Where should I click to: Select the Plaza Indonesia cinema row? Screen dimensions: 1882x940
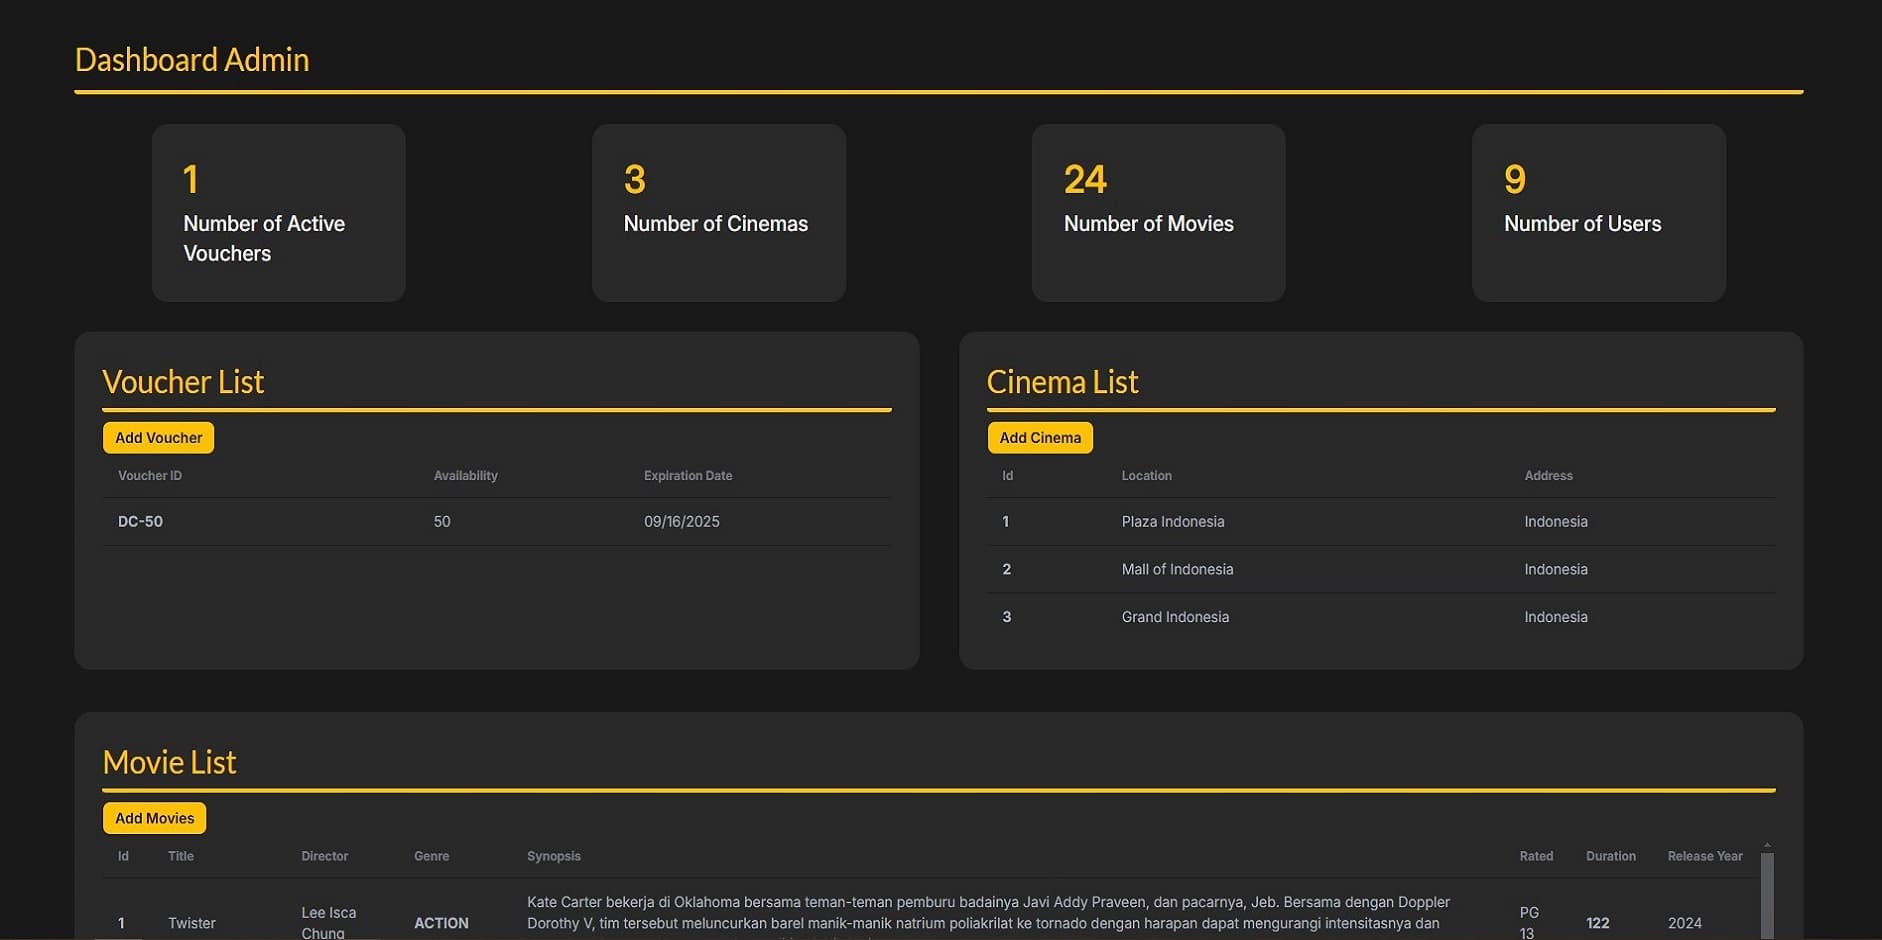(1381, 521)
